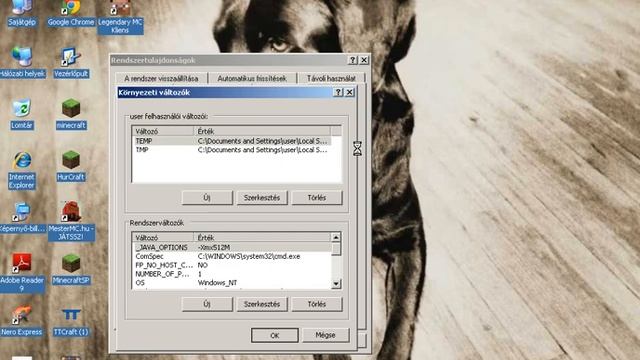
Task: Click Új button under user variables
Action: [x=207, y=198]
